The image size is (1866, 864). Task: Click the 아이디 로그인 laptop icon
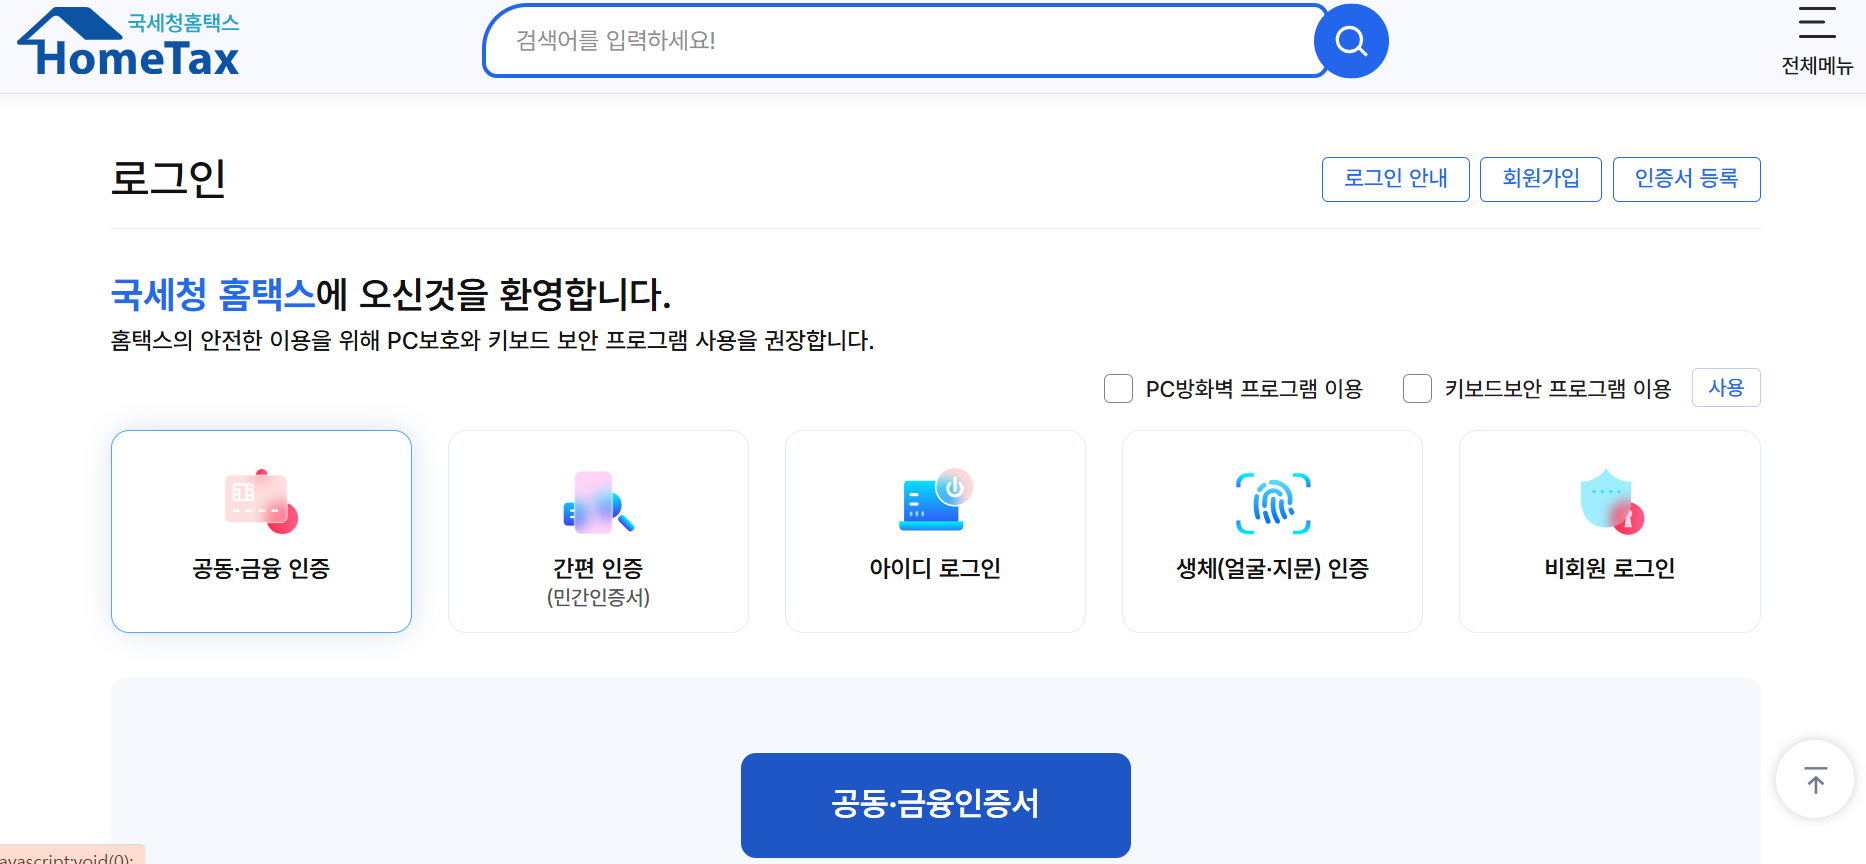[x=935, y=500]
